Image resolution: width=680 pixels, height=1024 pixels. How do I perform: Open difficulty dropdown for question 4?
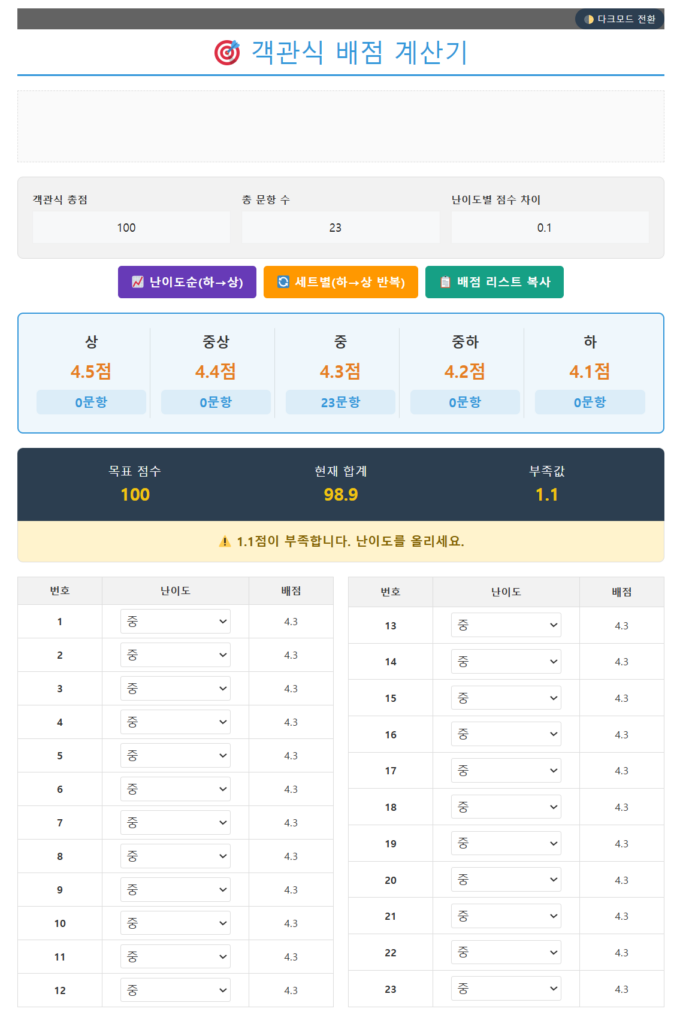(x=175, y=722)
